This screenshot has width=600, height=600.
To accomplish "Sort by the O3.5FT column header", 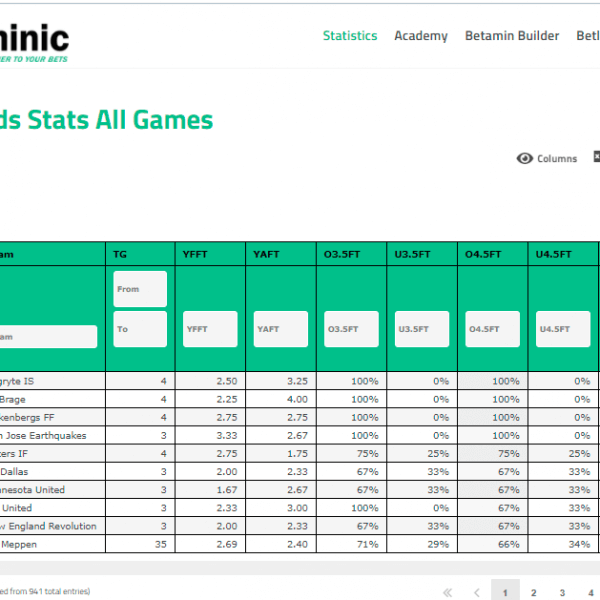I will point(351,254).
